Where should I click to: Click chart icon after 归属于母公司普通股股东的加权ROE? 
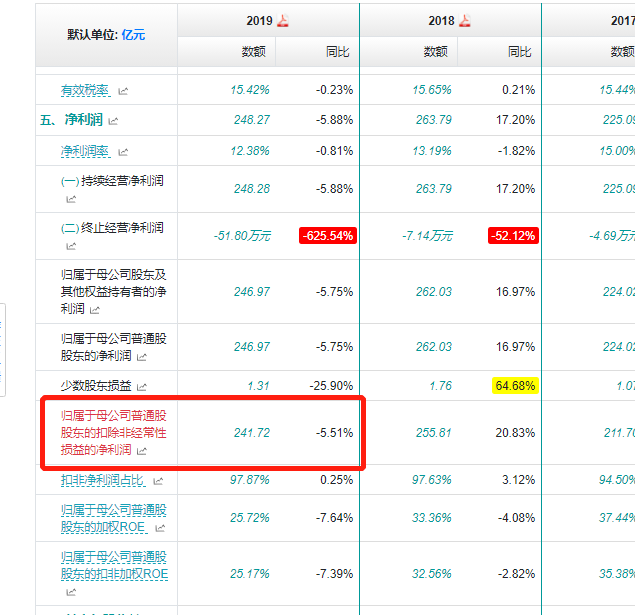pyautogui.click(x=160, y=527)
